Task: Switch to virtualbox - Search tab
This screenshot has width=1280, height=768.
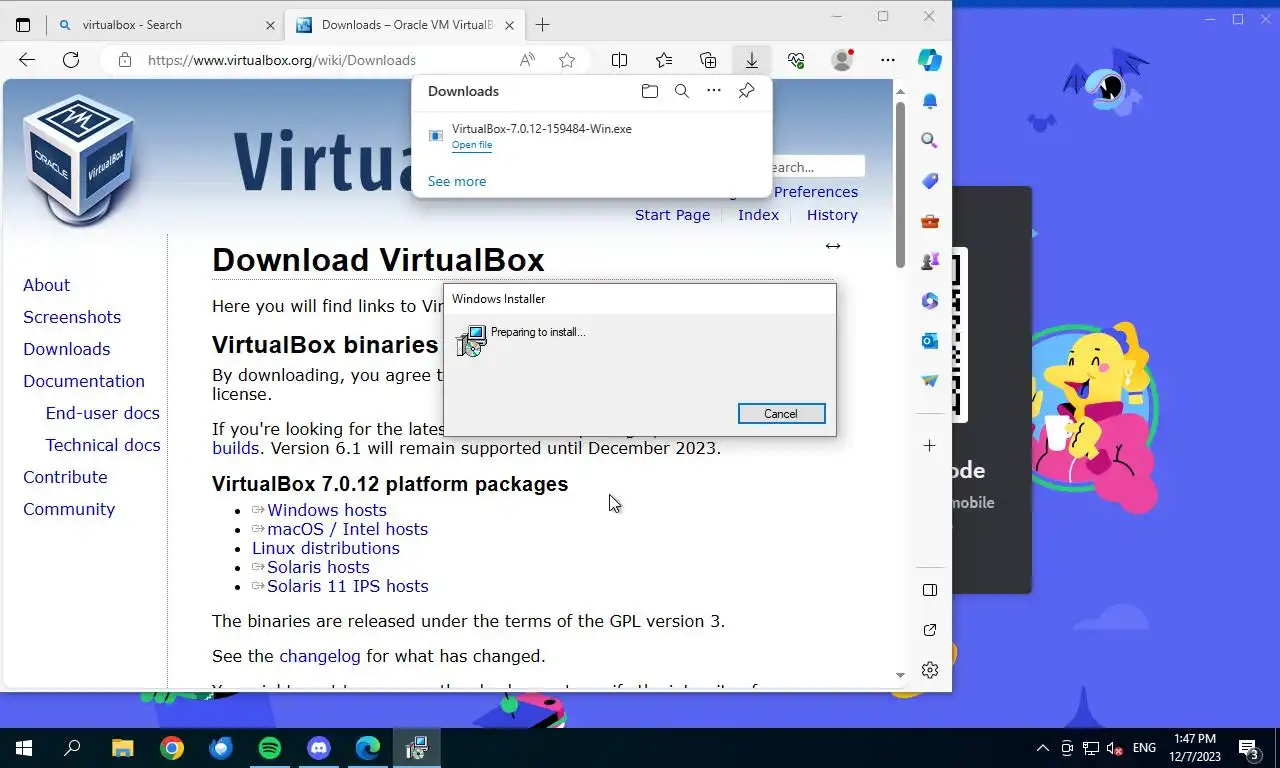Action: pos(165,25)
